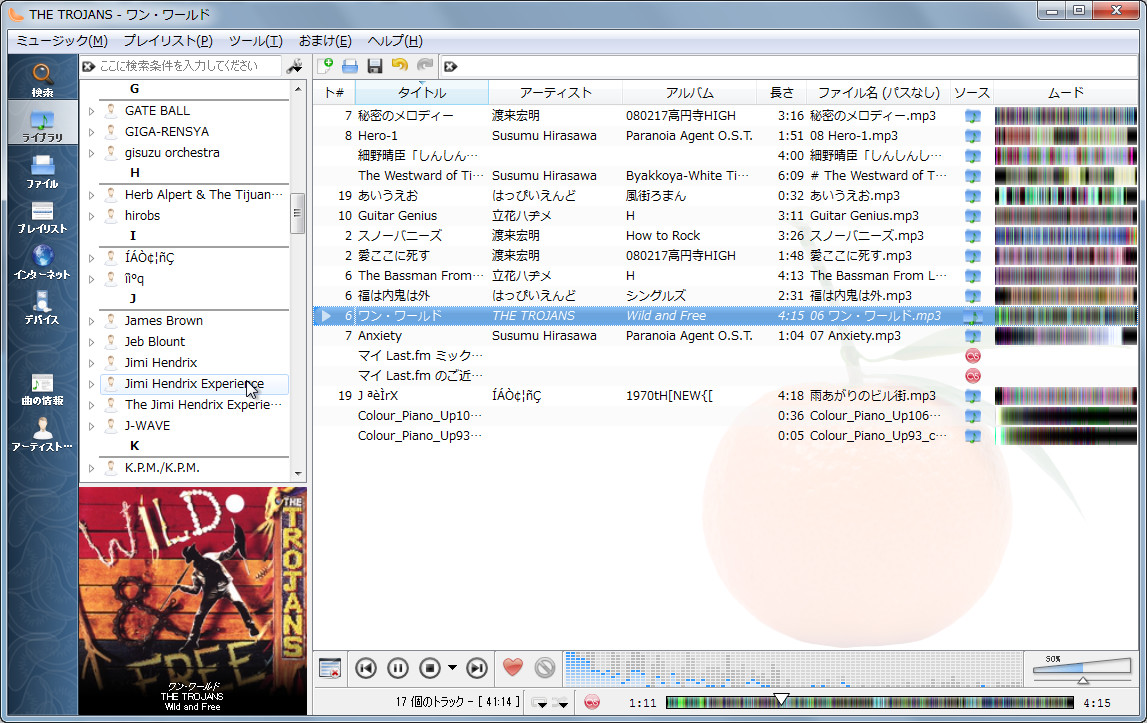Image resolution: width=1147 pixels, height=723 pixels.
Task: Open the 検索 search view in sidebar
Action: tap(42, 79)
